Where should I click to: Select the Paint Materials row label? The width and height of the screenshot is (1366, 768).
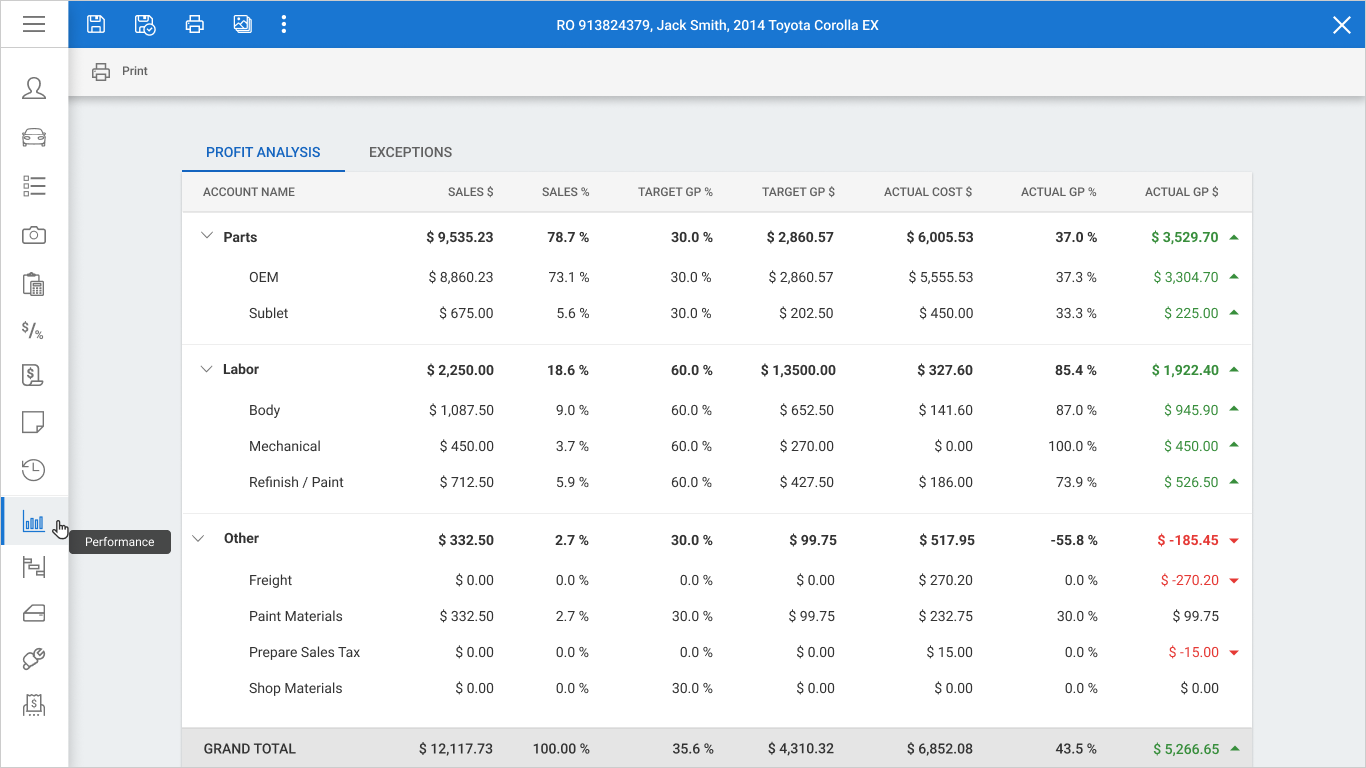click(296, 616)
